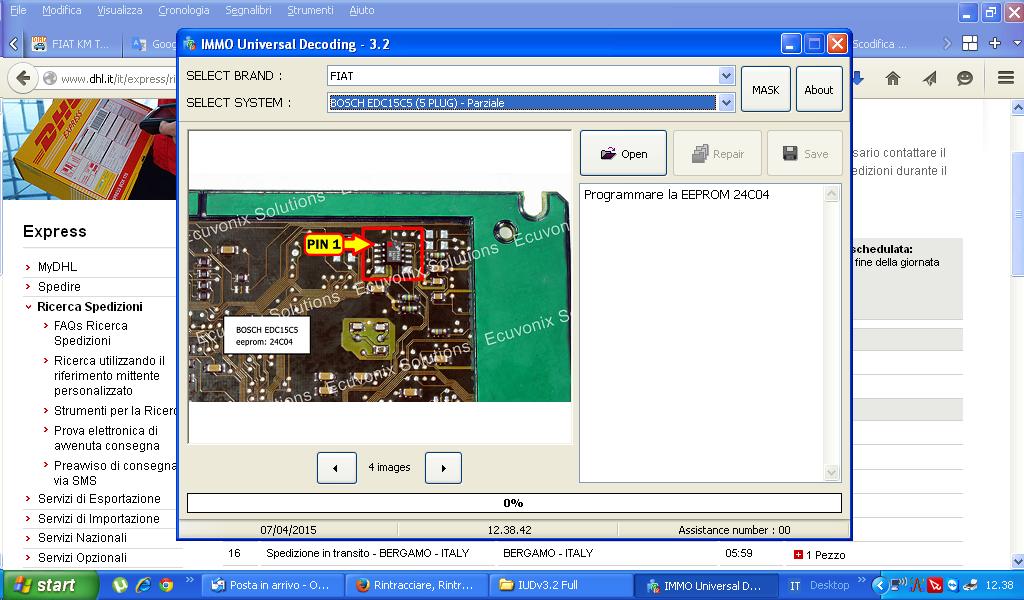Open a new Firefox tab with plus

995,43
